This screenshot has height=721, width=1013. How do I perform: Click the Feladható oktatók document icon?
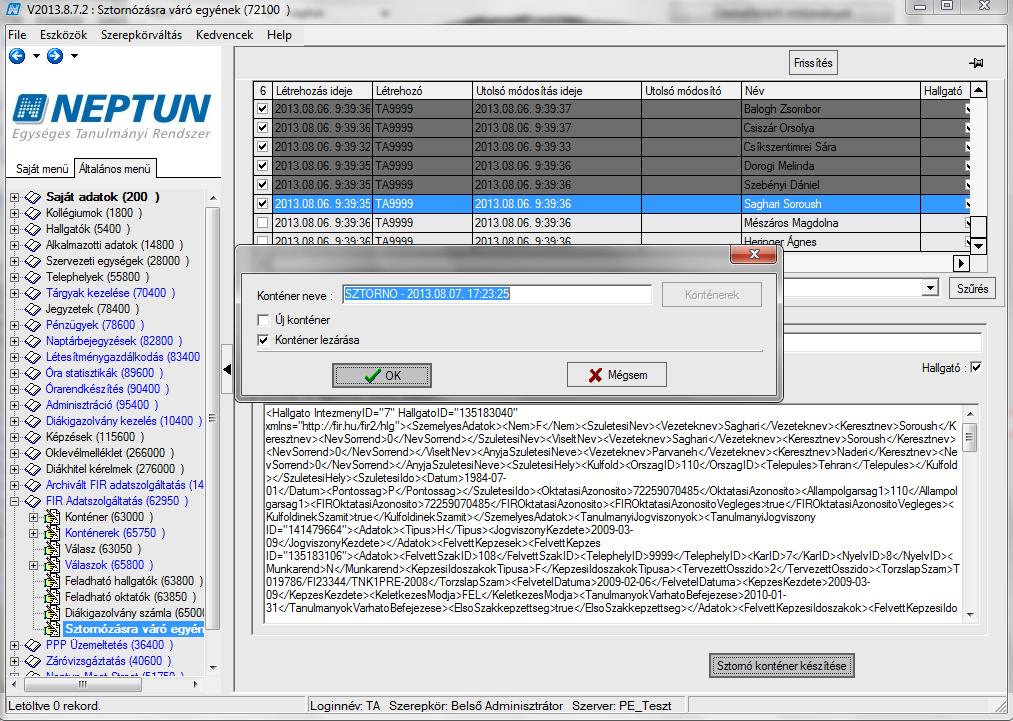[x=52, y=597]
